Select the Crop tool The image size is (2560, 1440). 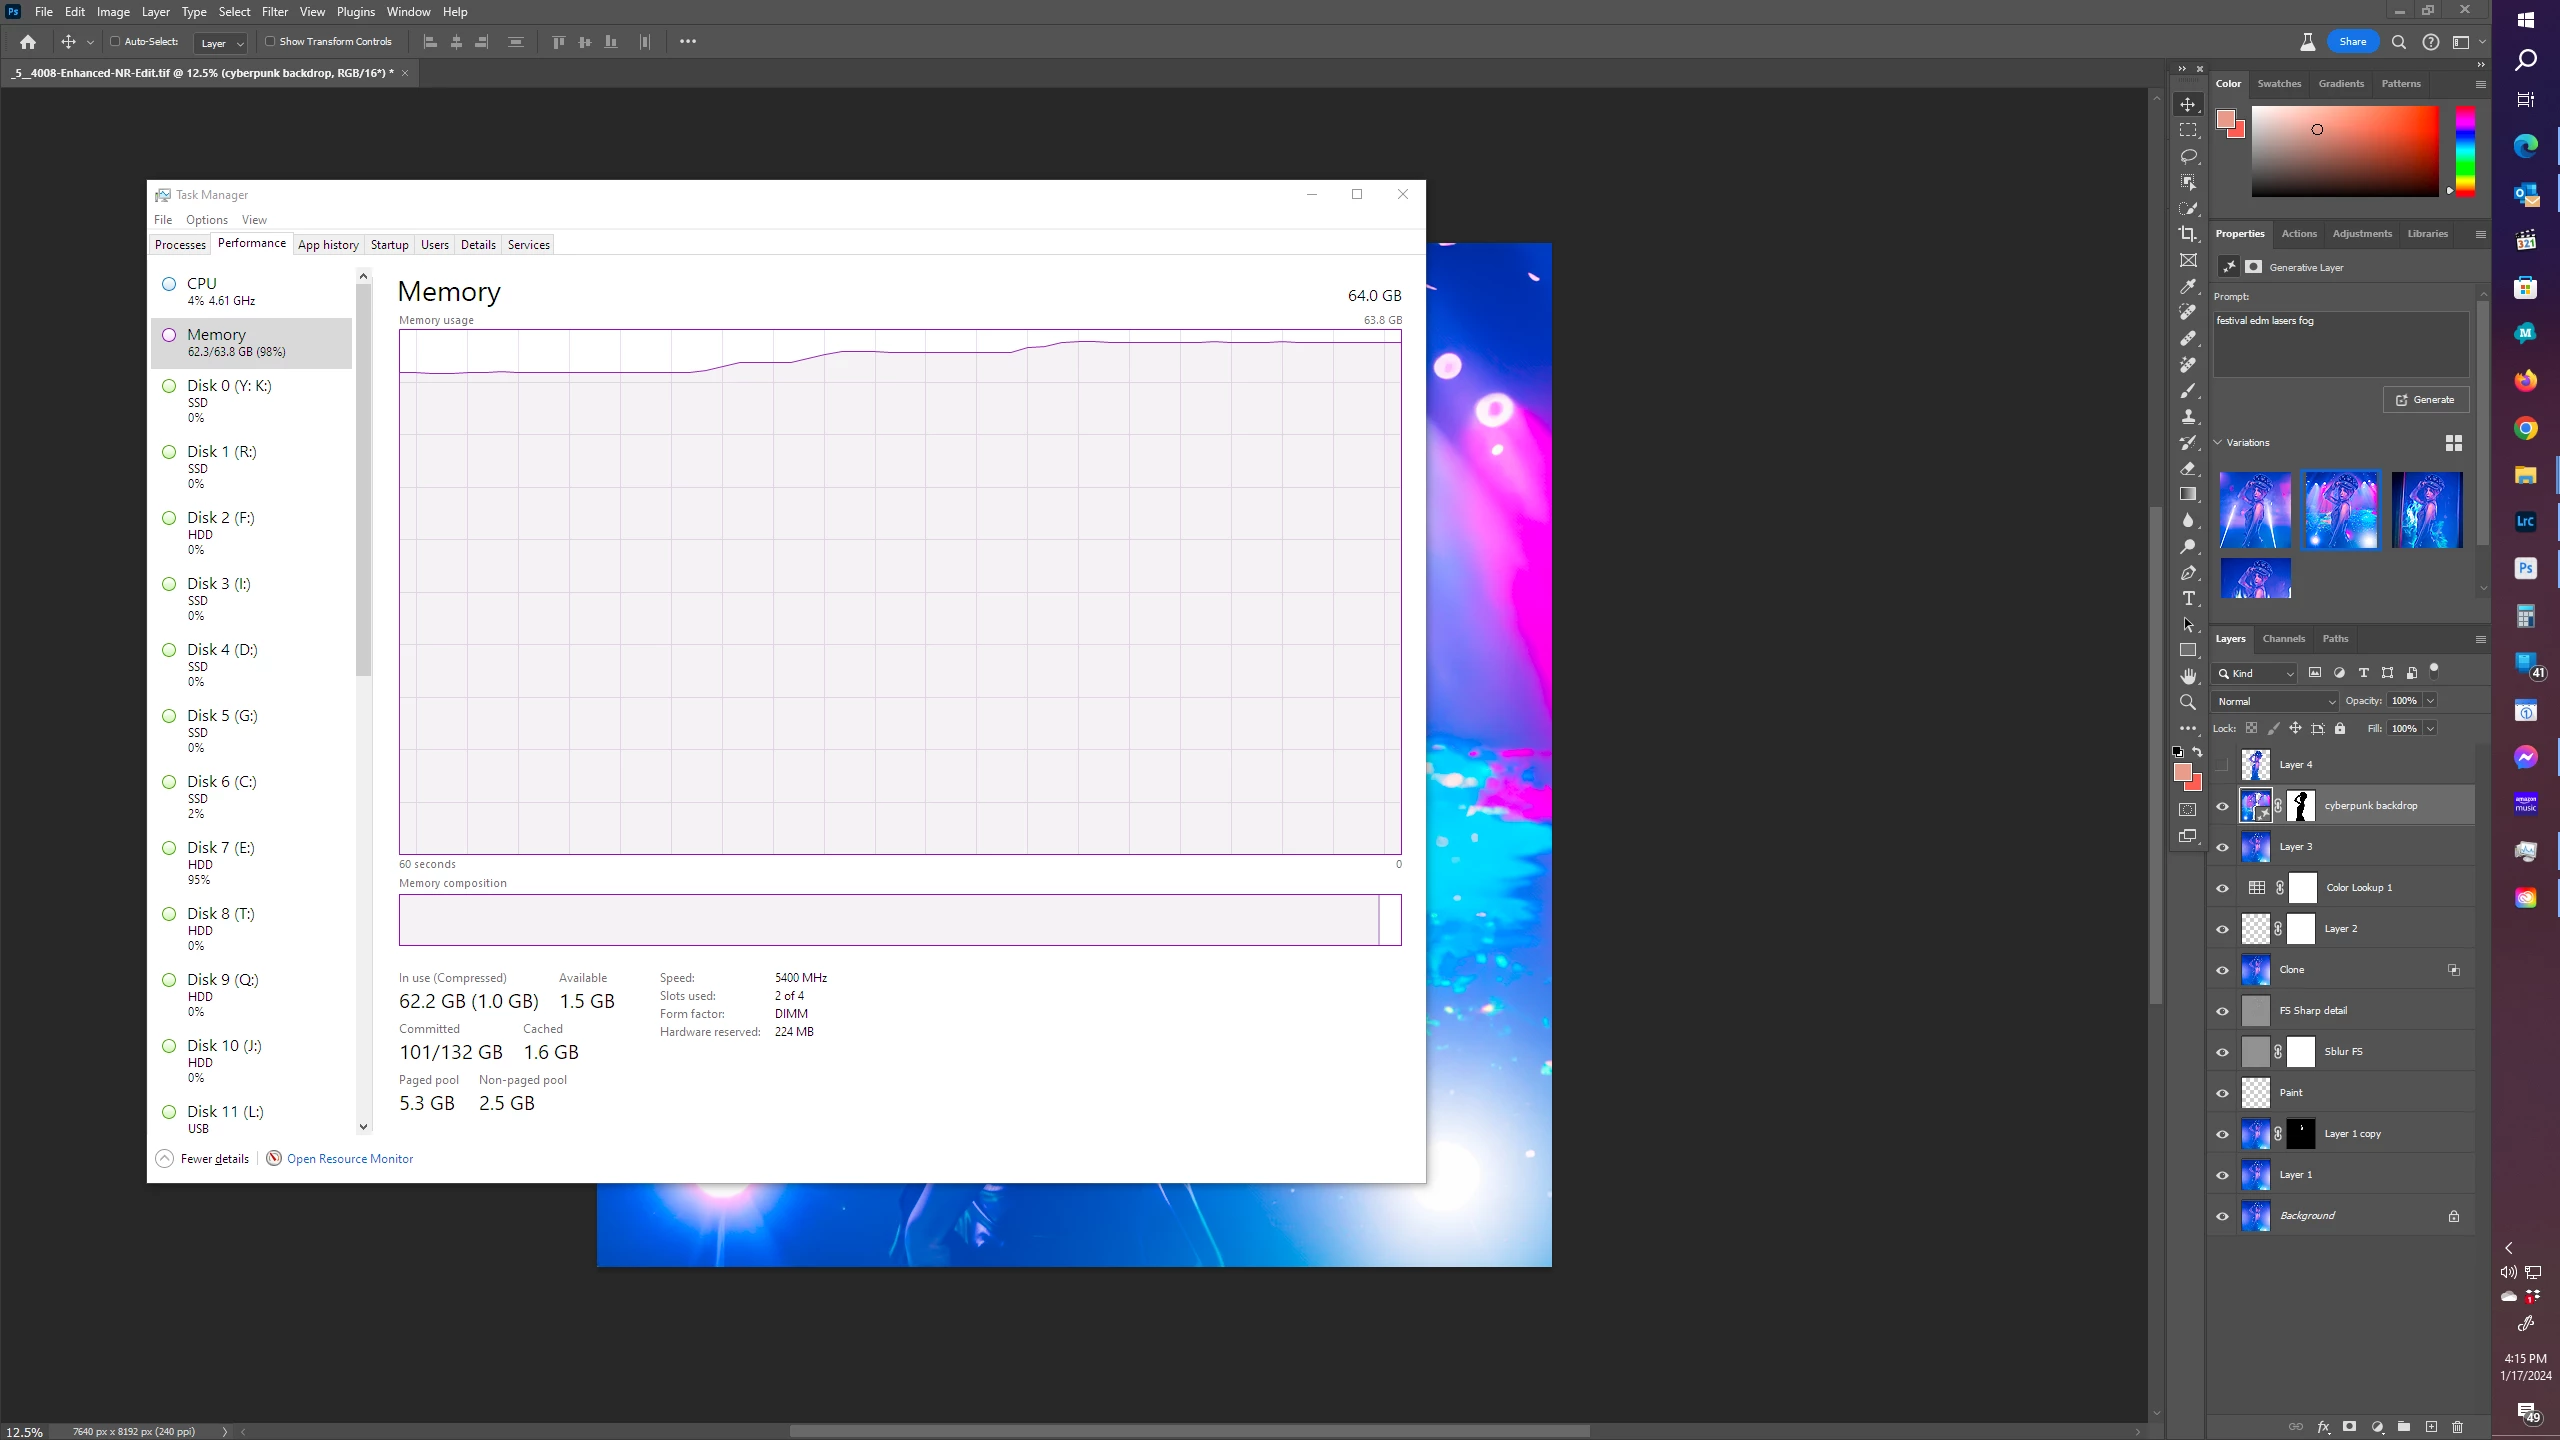(2188, 234)
